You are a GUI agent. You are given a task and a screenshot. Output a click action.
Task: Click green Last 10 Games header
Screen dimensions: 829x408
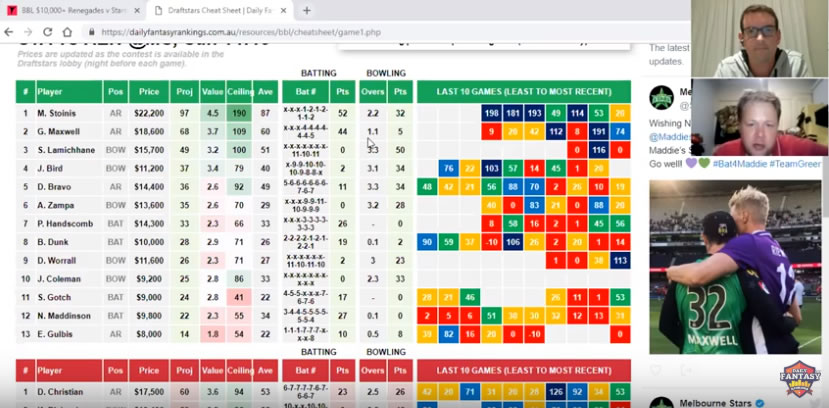tap(524, 91)
